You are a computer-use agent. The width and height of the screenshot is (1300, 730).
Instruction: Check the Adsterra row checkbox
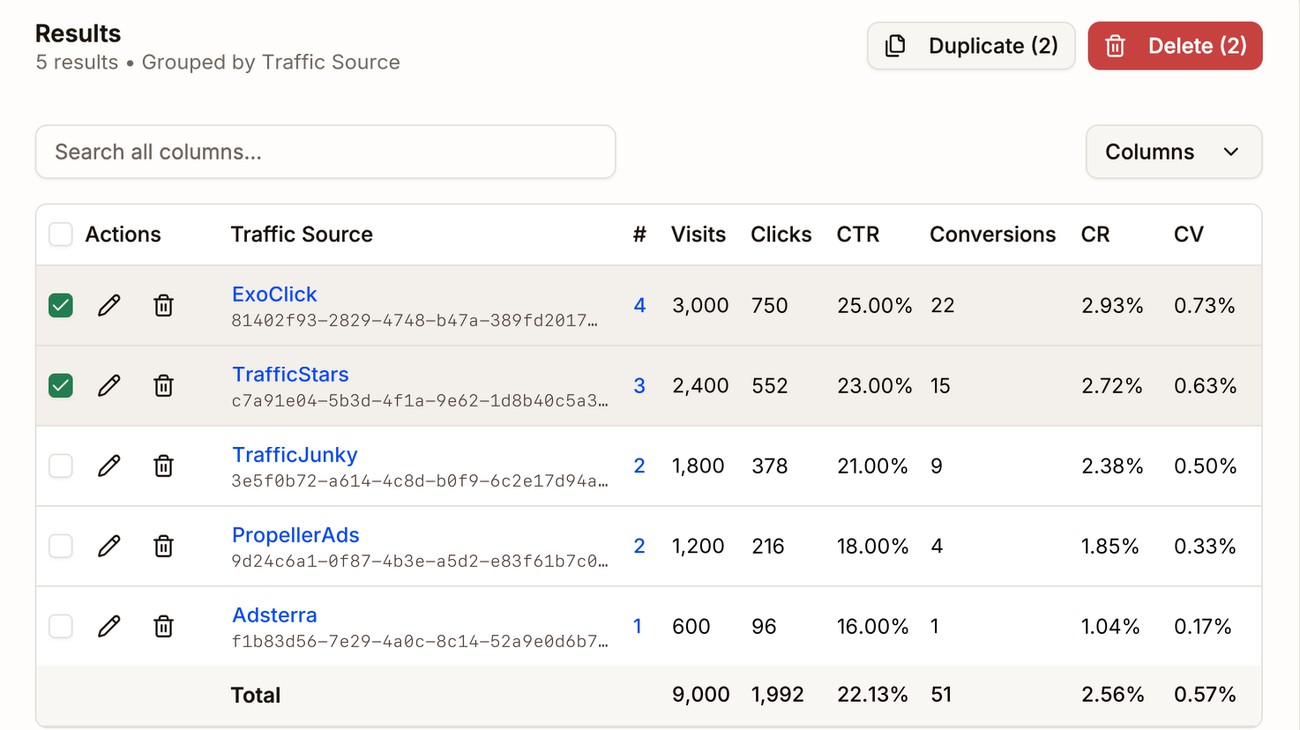pyautogui.click(x=61, y=626)
